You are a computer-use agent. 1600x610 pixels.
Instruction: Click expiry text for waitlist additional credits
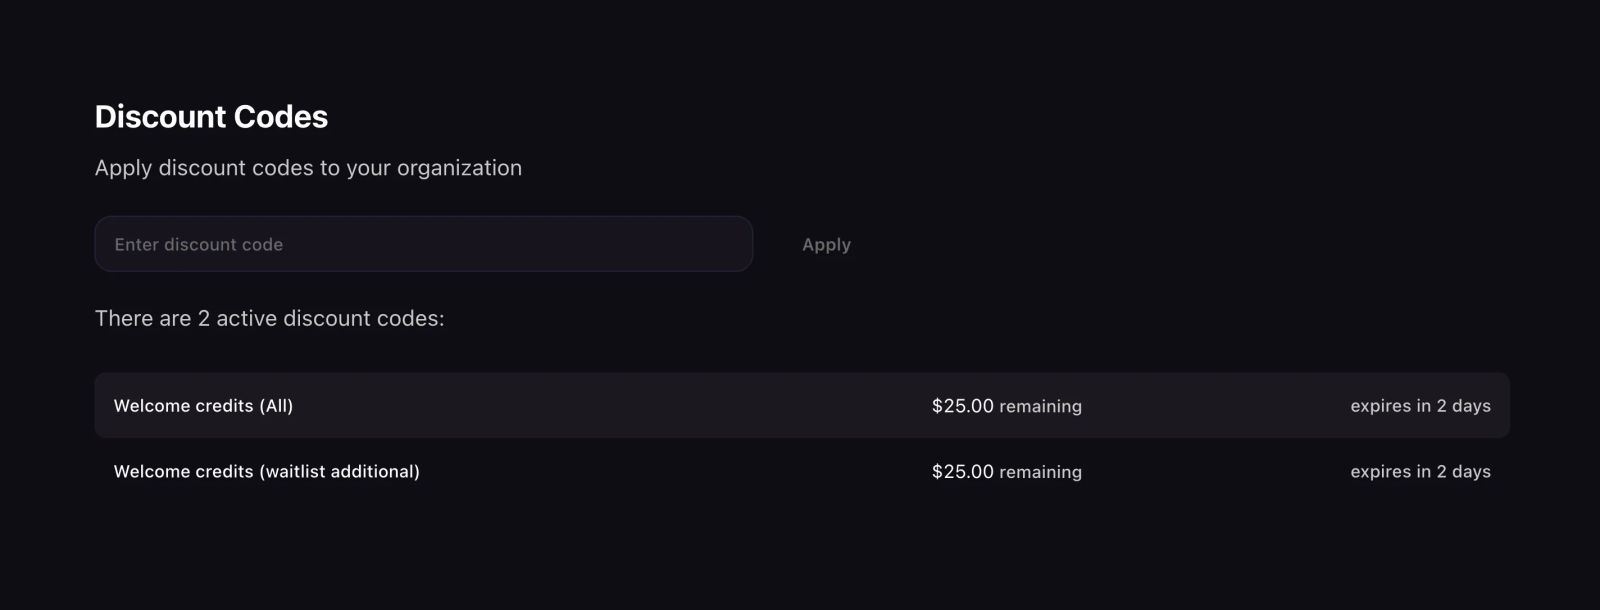pos(1419,472)
